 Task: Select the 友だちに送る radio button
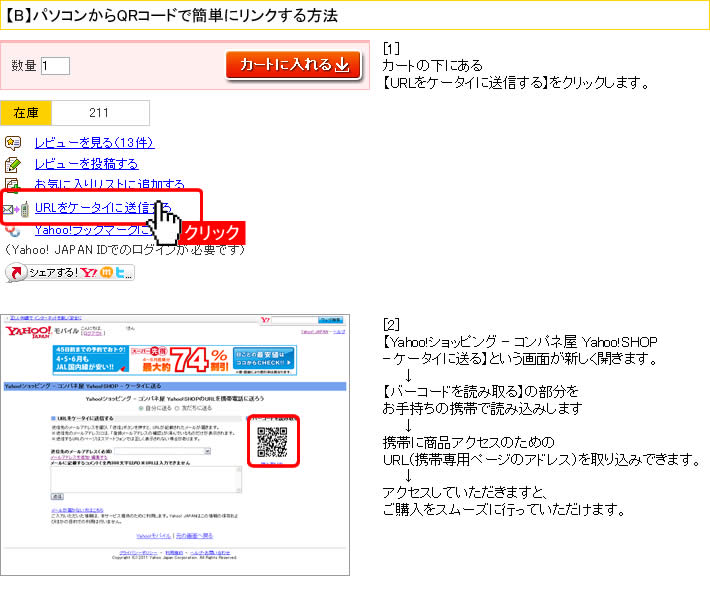pos(177,408)
